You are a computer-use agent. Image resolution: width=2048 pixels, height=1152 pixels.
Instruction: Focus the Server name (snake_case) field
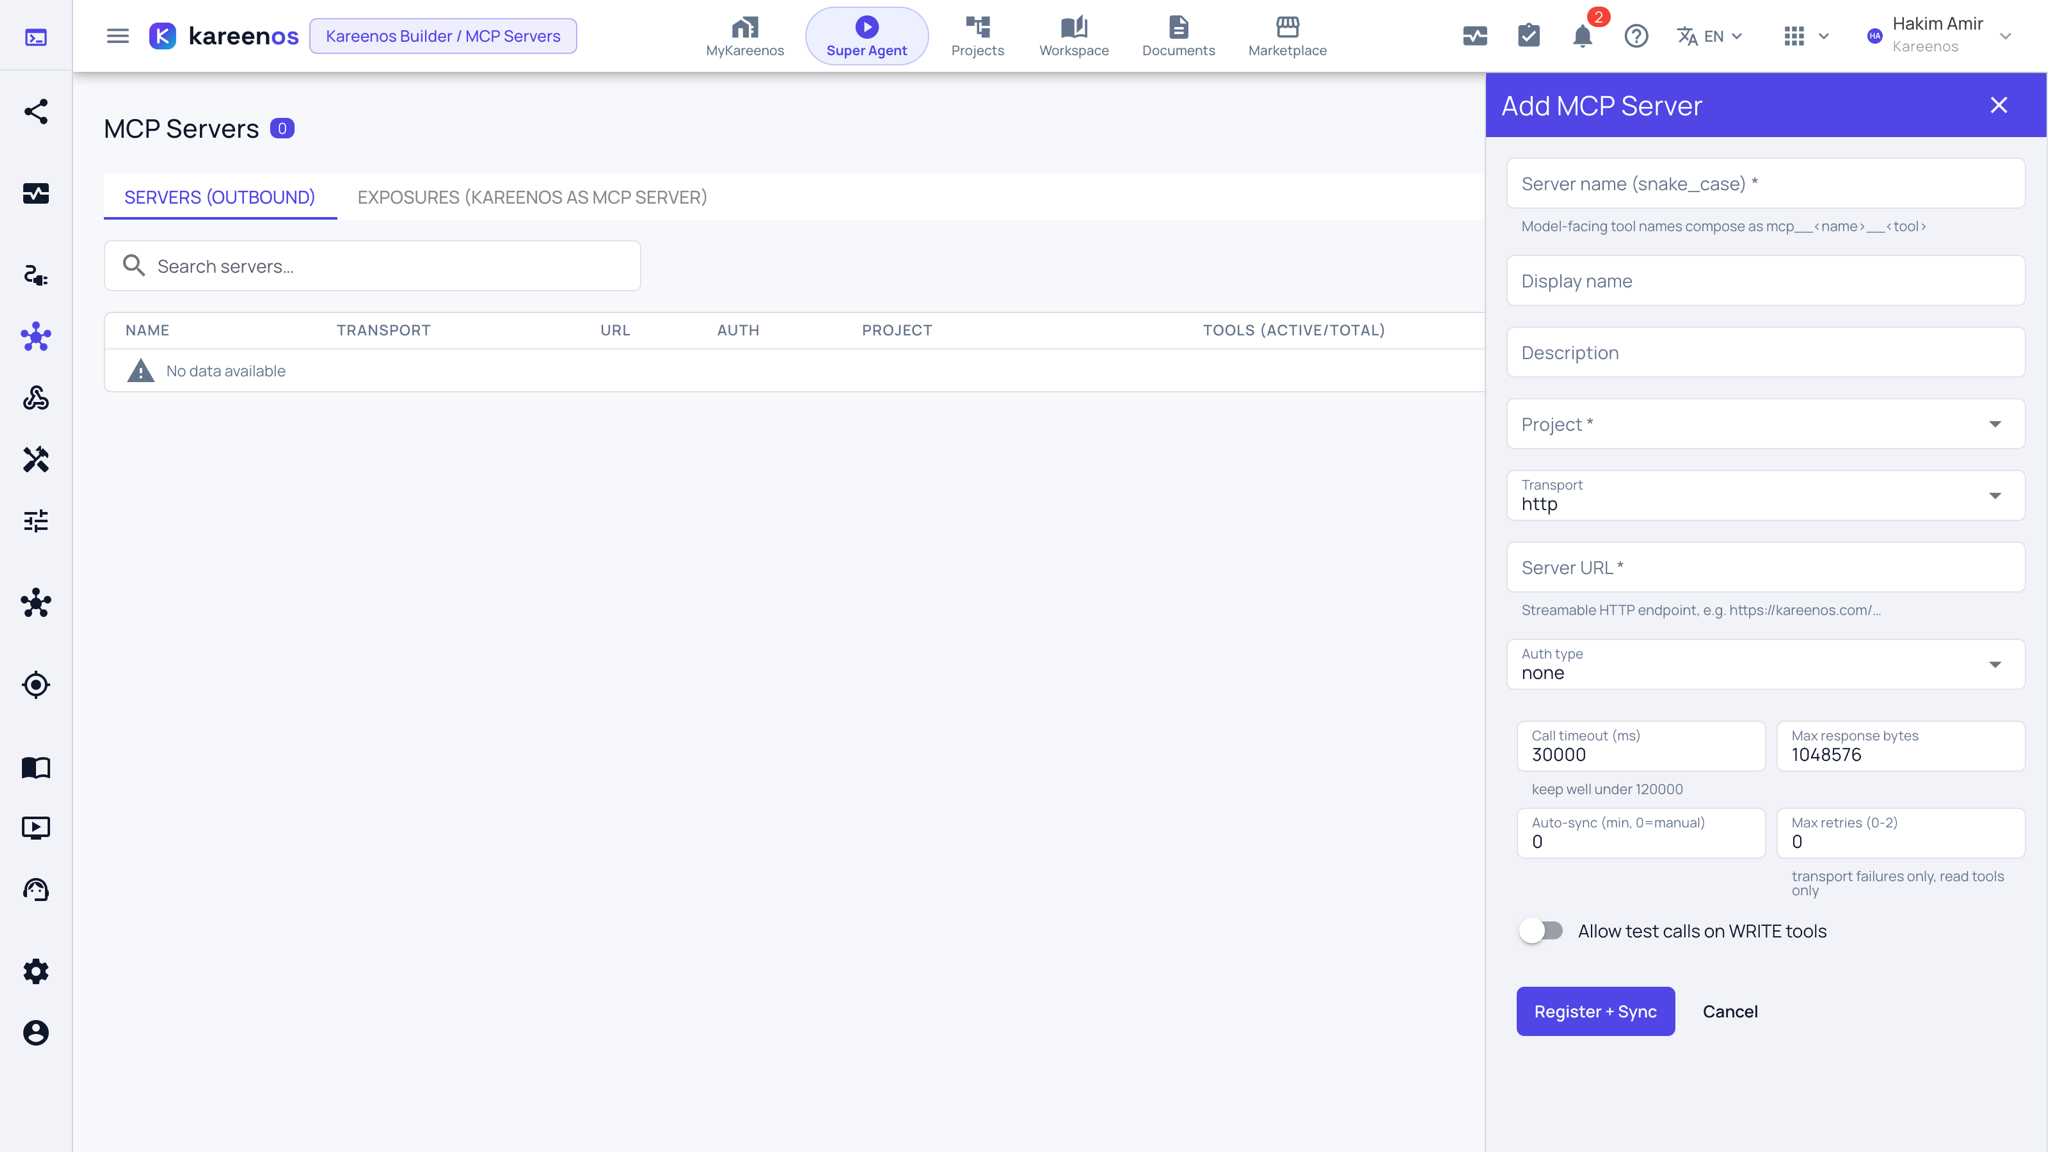click(1766, 184)
